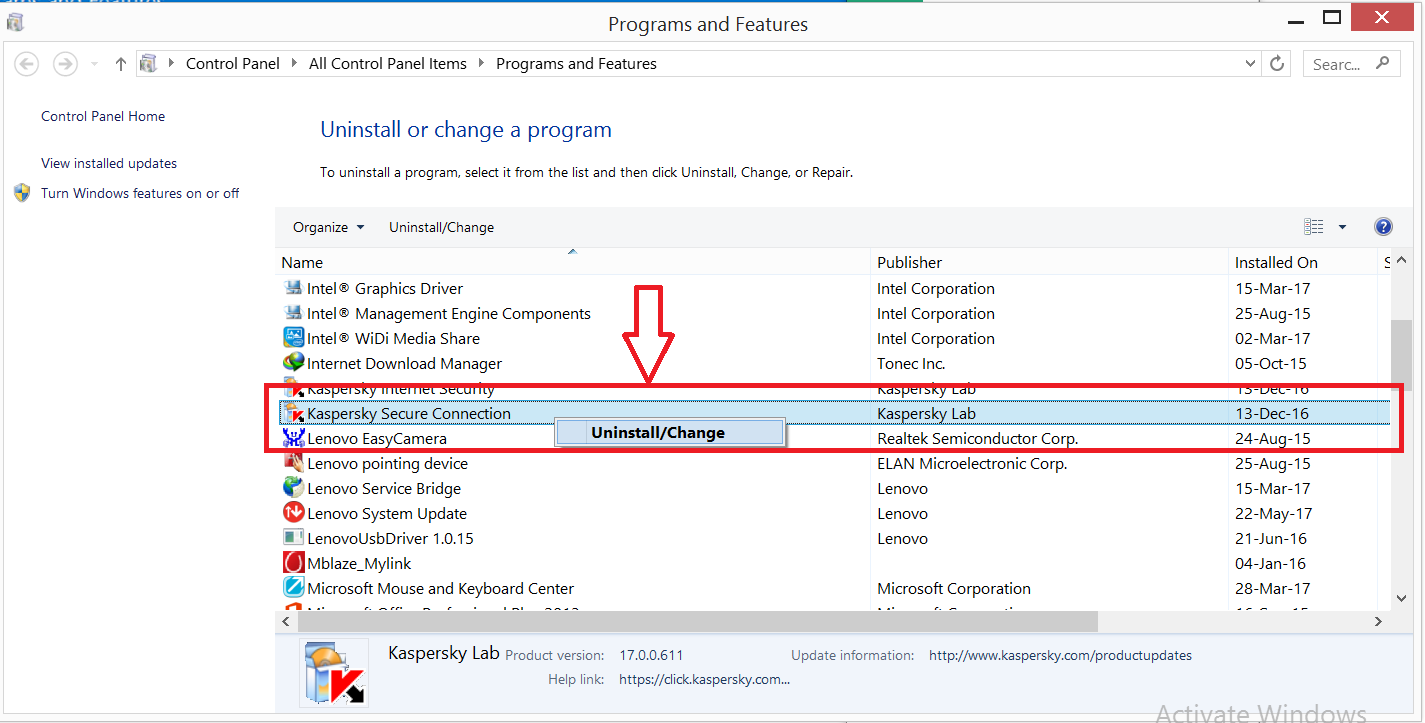
Task: Select Lenovo System Update icon
Action: pos(293,513)
